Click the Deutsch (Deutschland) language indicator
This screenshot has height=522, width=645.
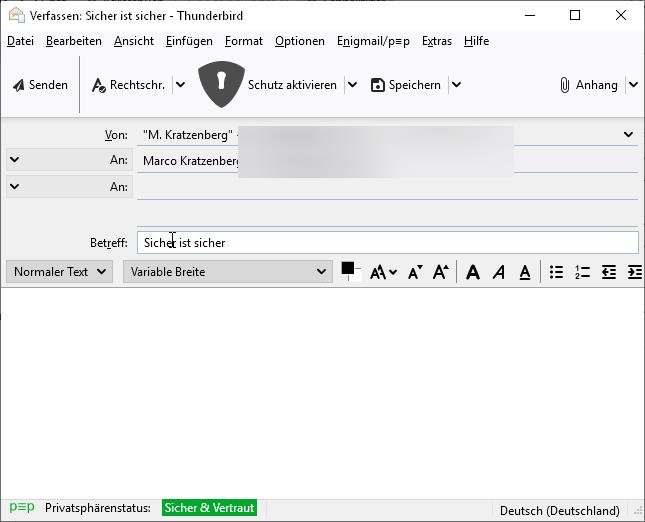(559, 511)
